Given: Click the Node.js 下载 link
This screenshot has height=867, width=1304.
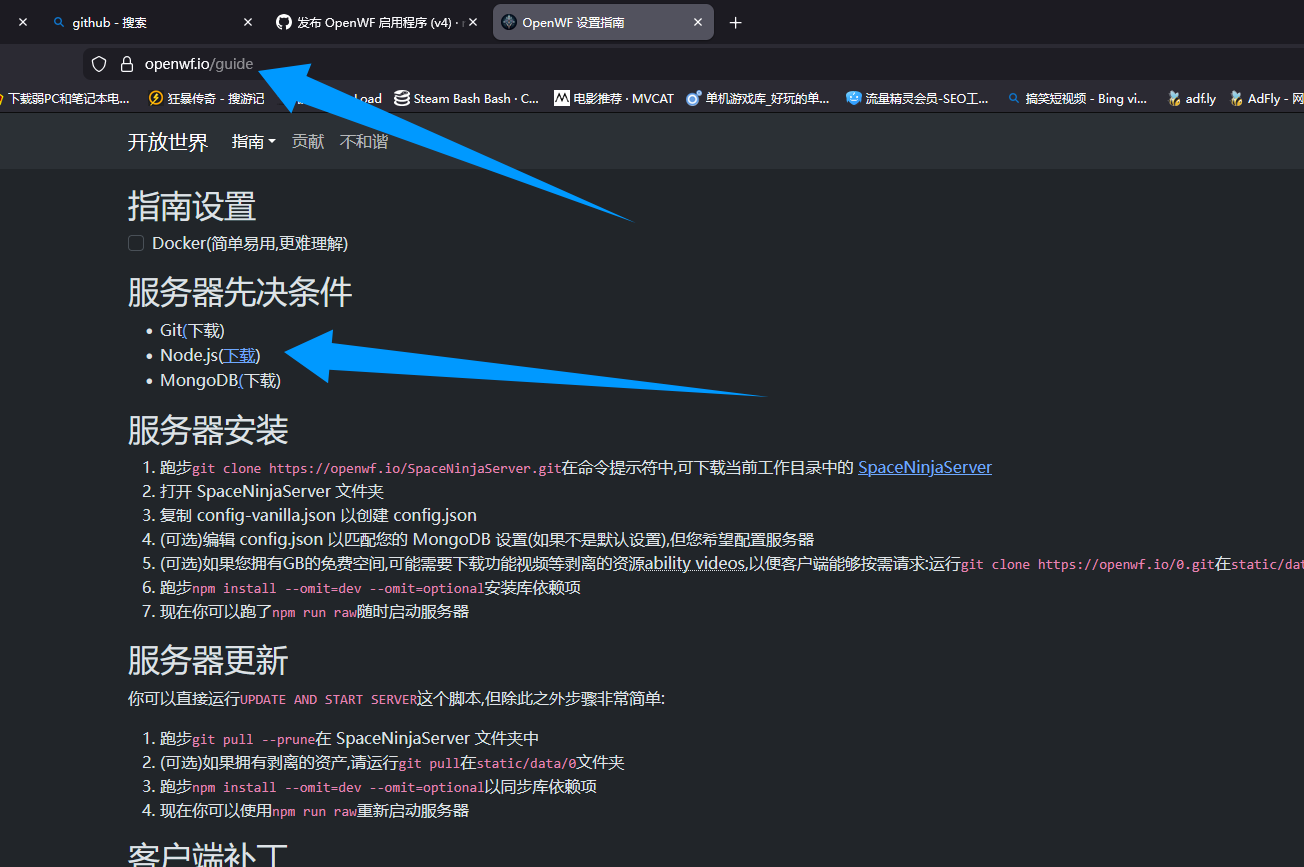Looking at the screenshot, I should point(240,355).
